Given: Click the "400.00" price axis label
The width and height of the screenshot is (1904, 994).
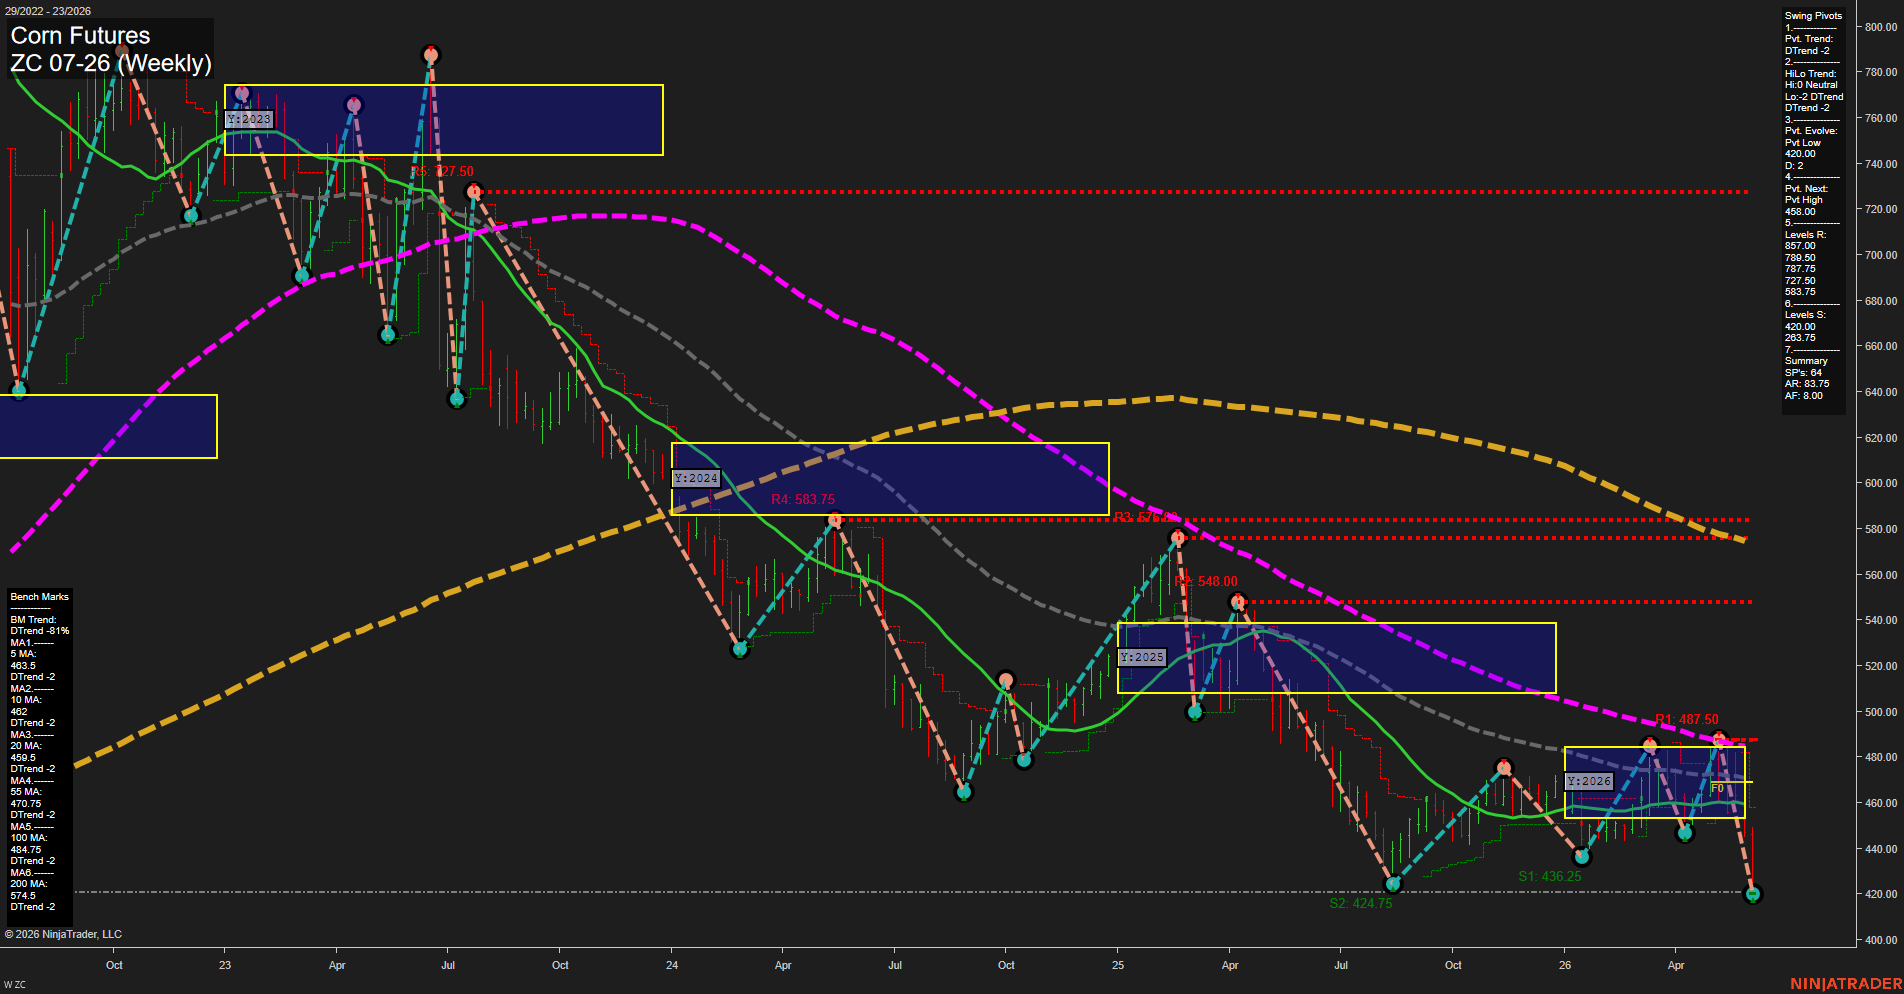Looking at the screenshot, I should pyautogui.click(x=1881, y=940).
